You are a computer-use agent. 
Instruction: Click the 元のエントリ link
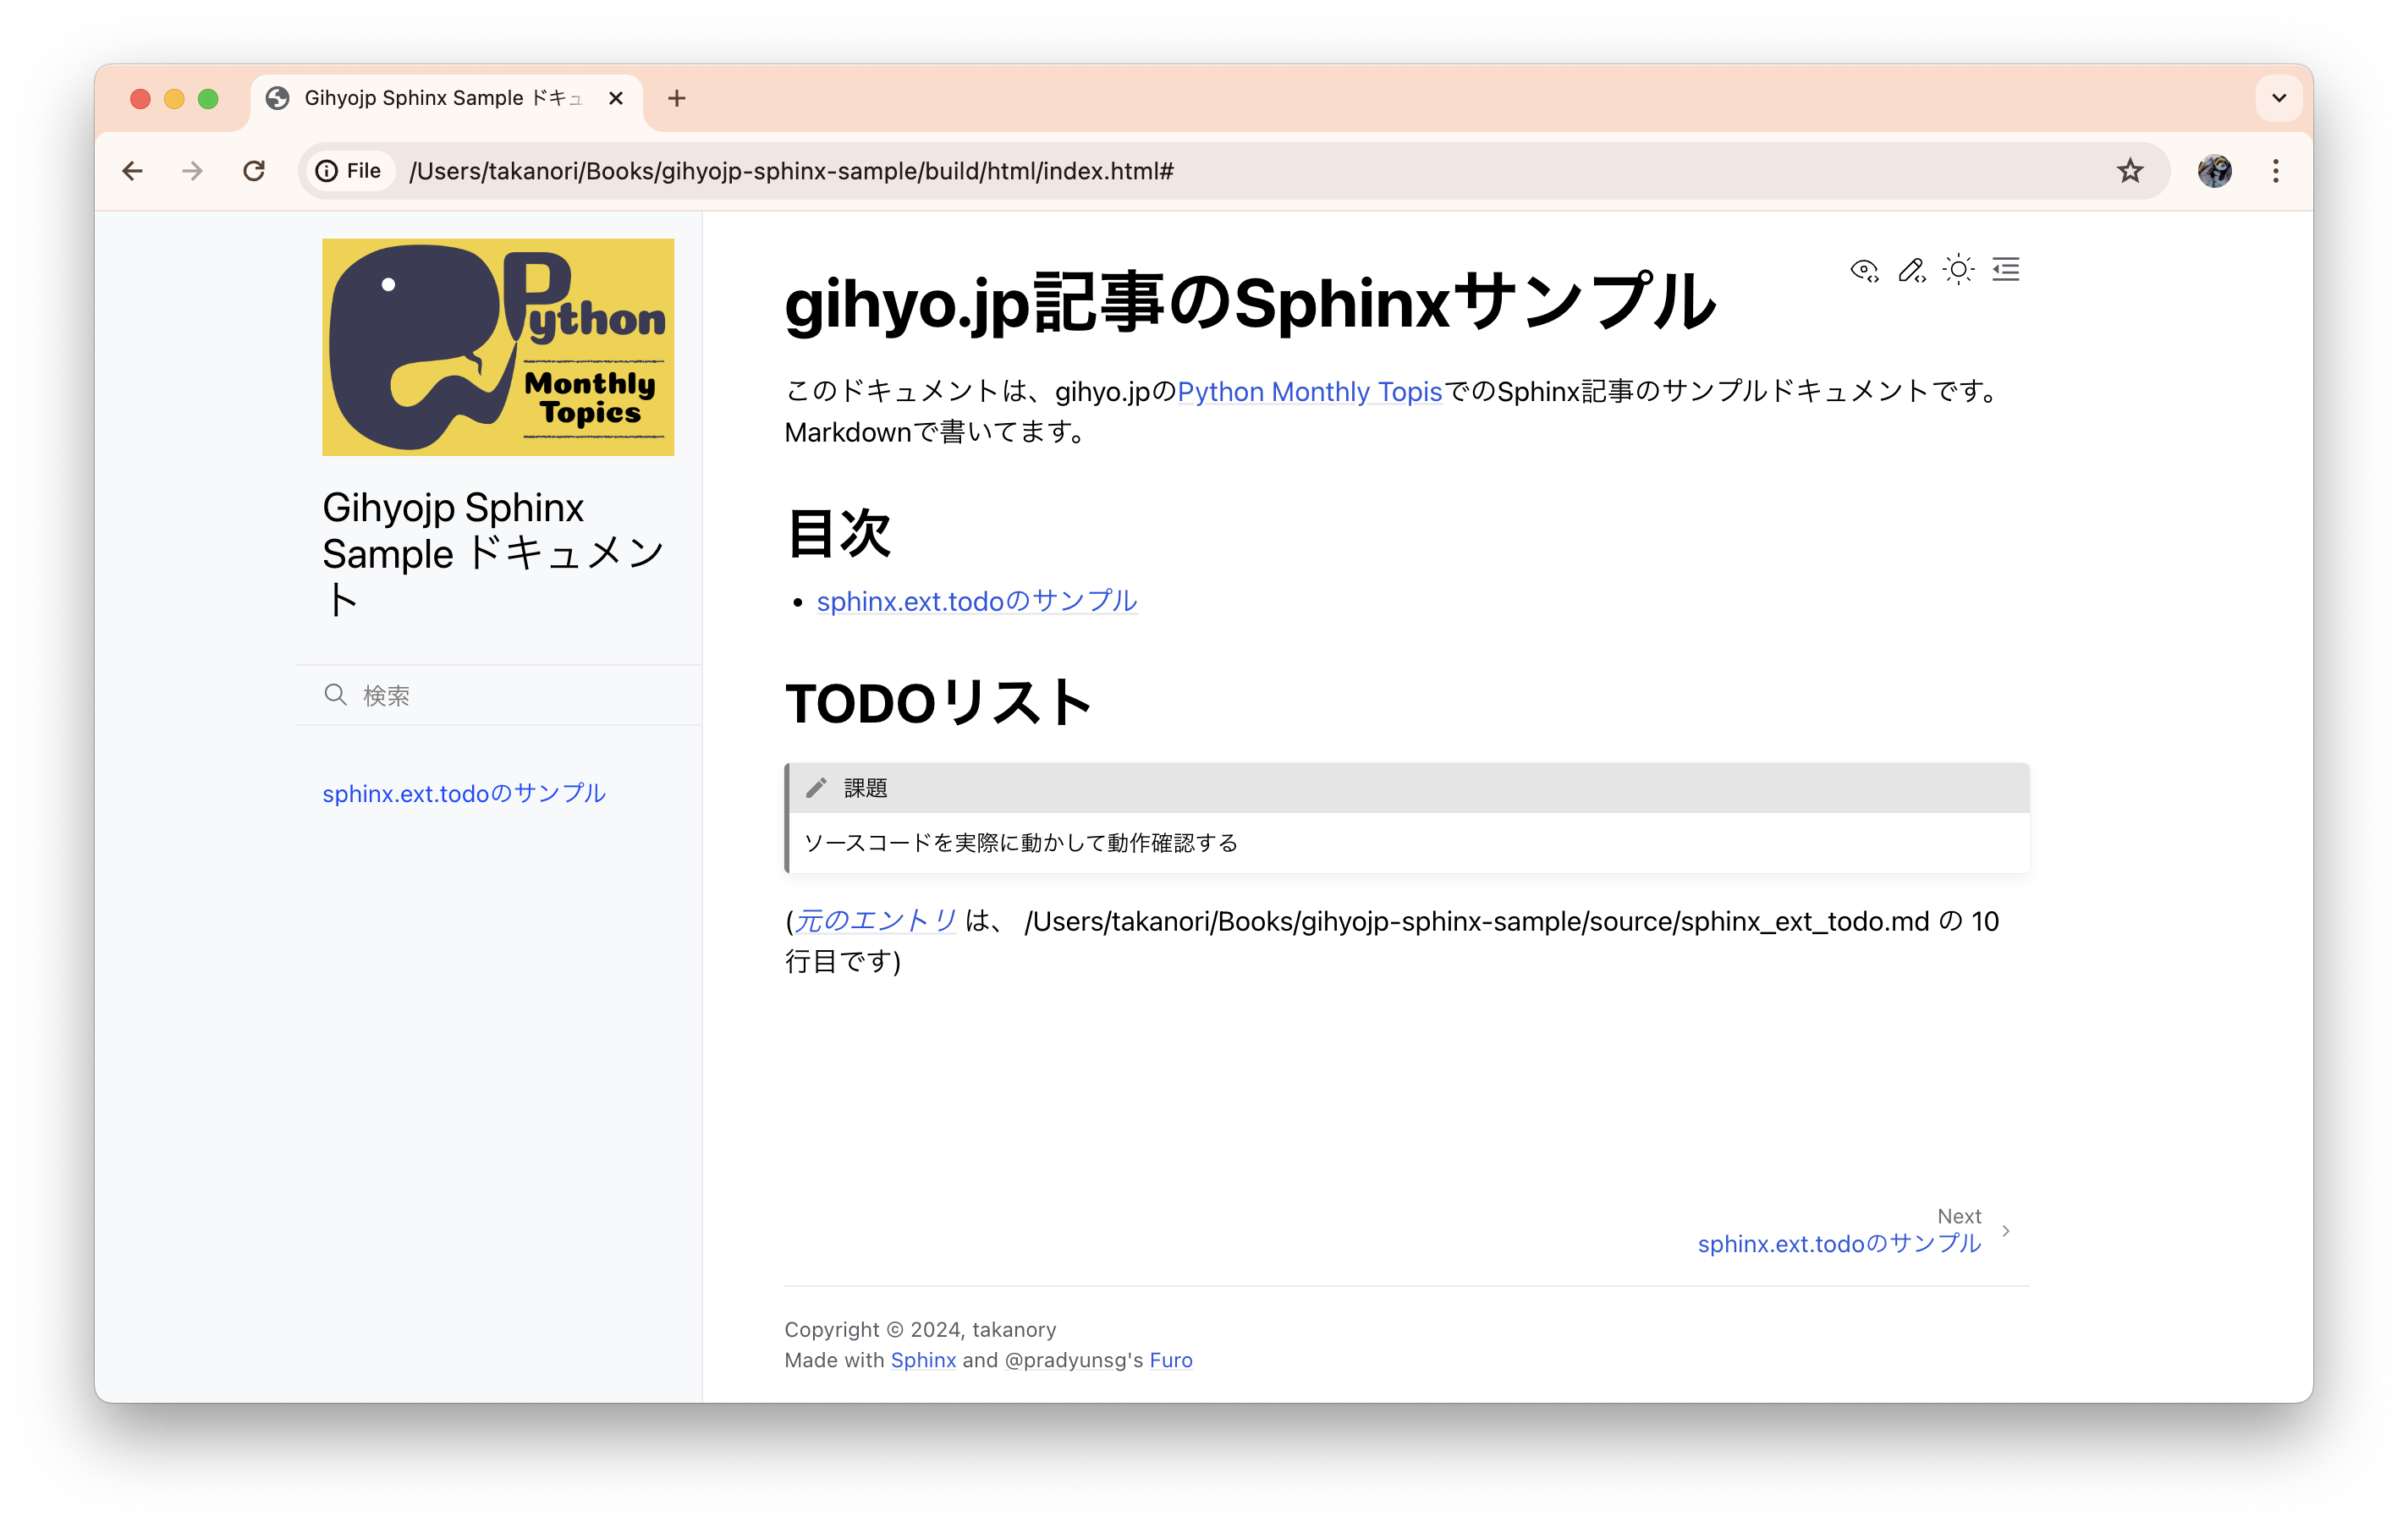point(875,920)
